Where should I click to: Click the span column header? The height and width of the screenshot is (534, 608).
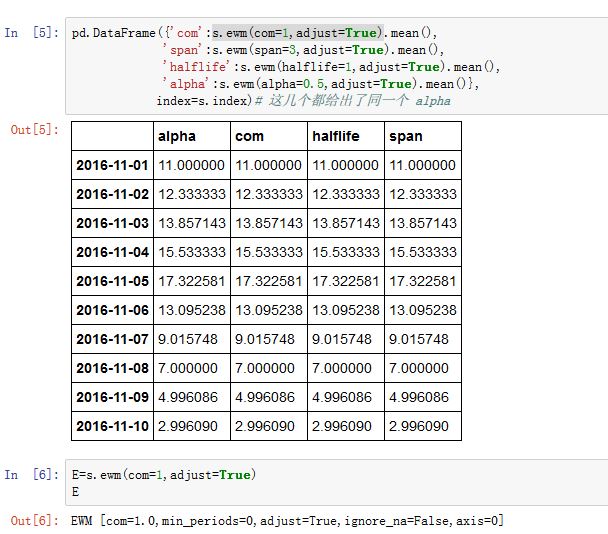point(406,136)
